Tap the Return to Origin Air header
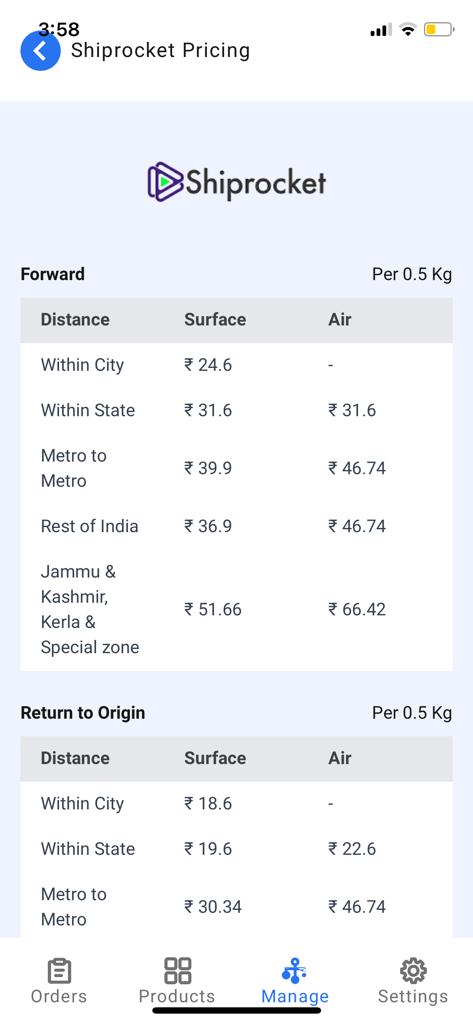 click(340, 758)
